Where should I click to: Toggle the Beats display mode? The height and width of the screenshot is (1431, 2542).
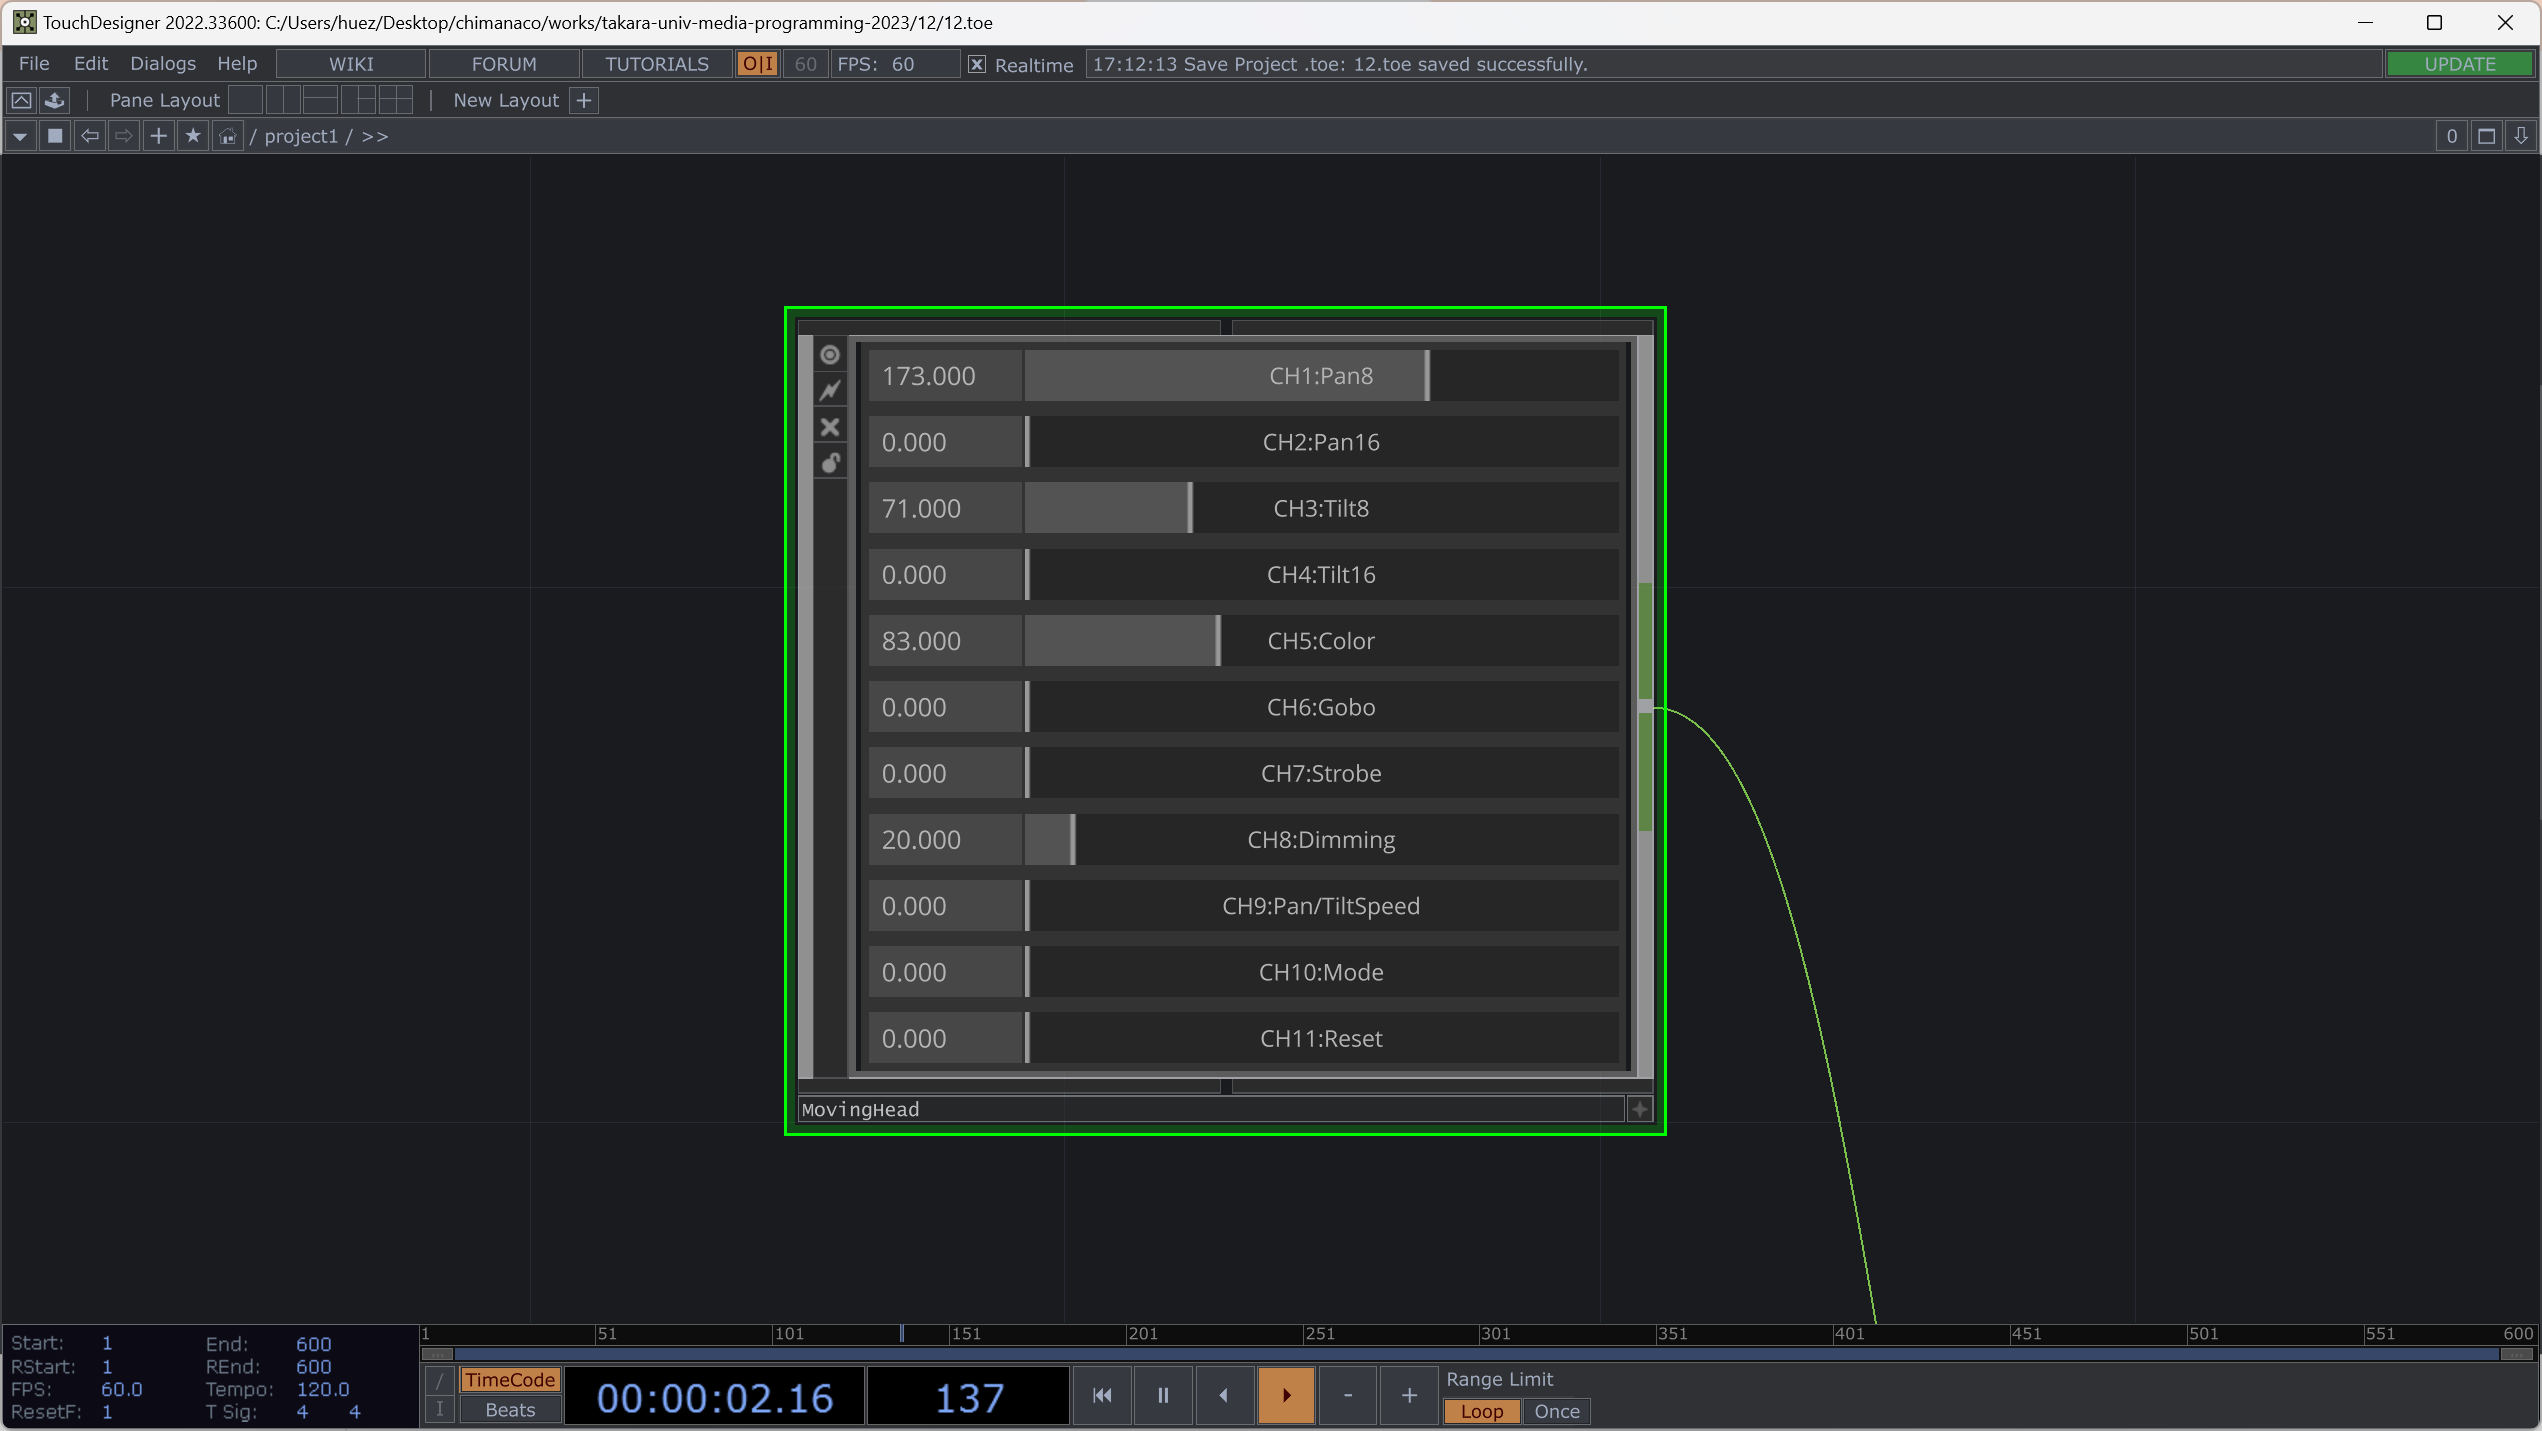(510, 1410)
